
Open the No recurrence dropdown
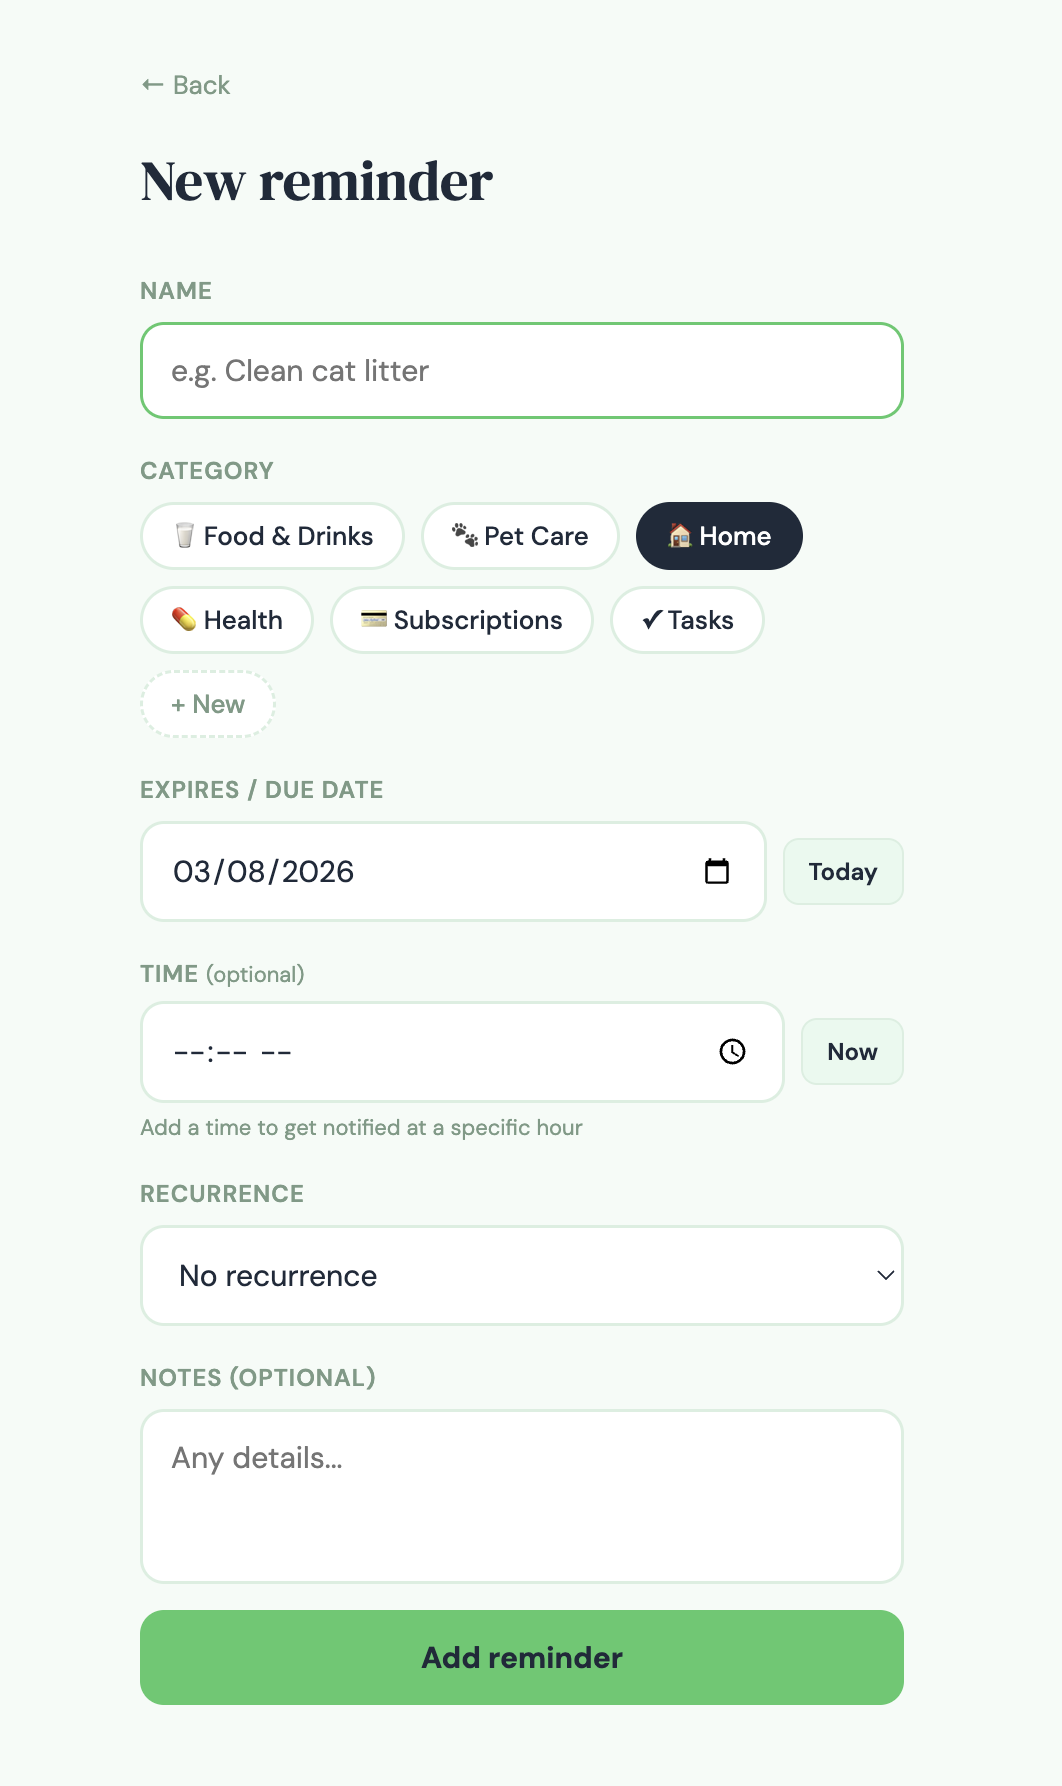[x=521, y=1275]
